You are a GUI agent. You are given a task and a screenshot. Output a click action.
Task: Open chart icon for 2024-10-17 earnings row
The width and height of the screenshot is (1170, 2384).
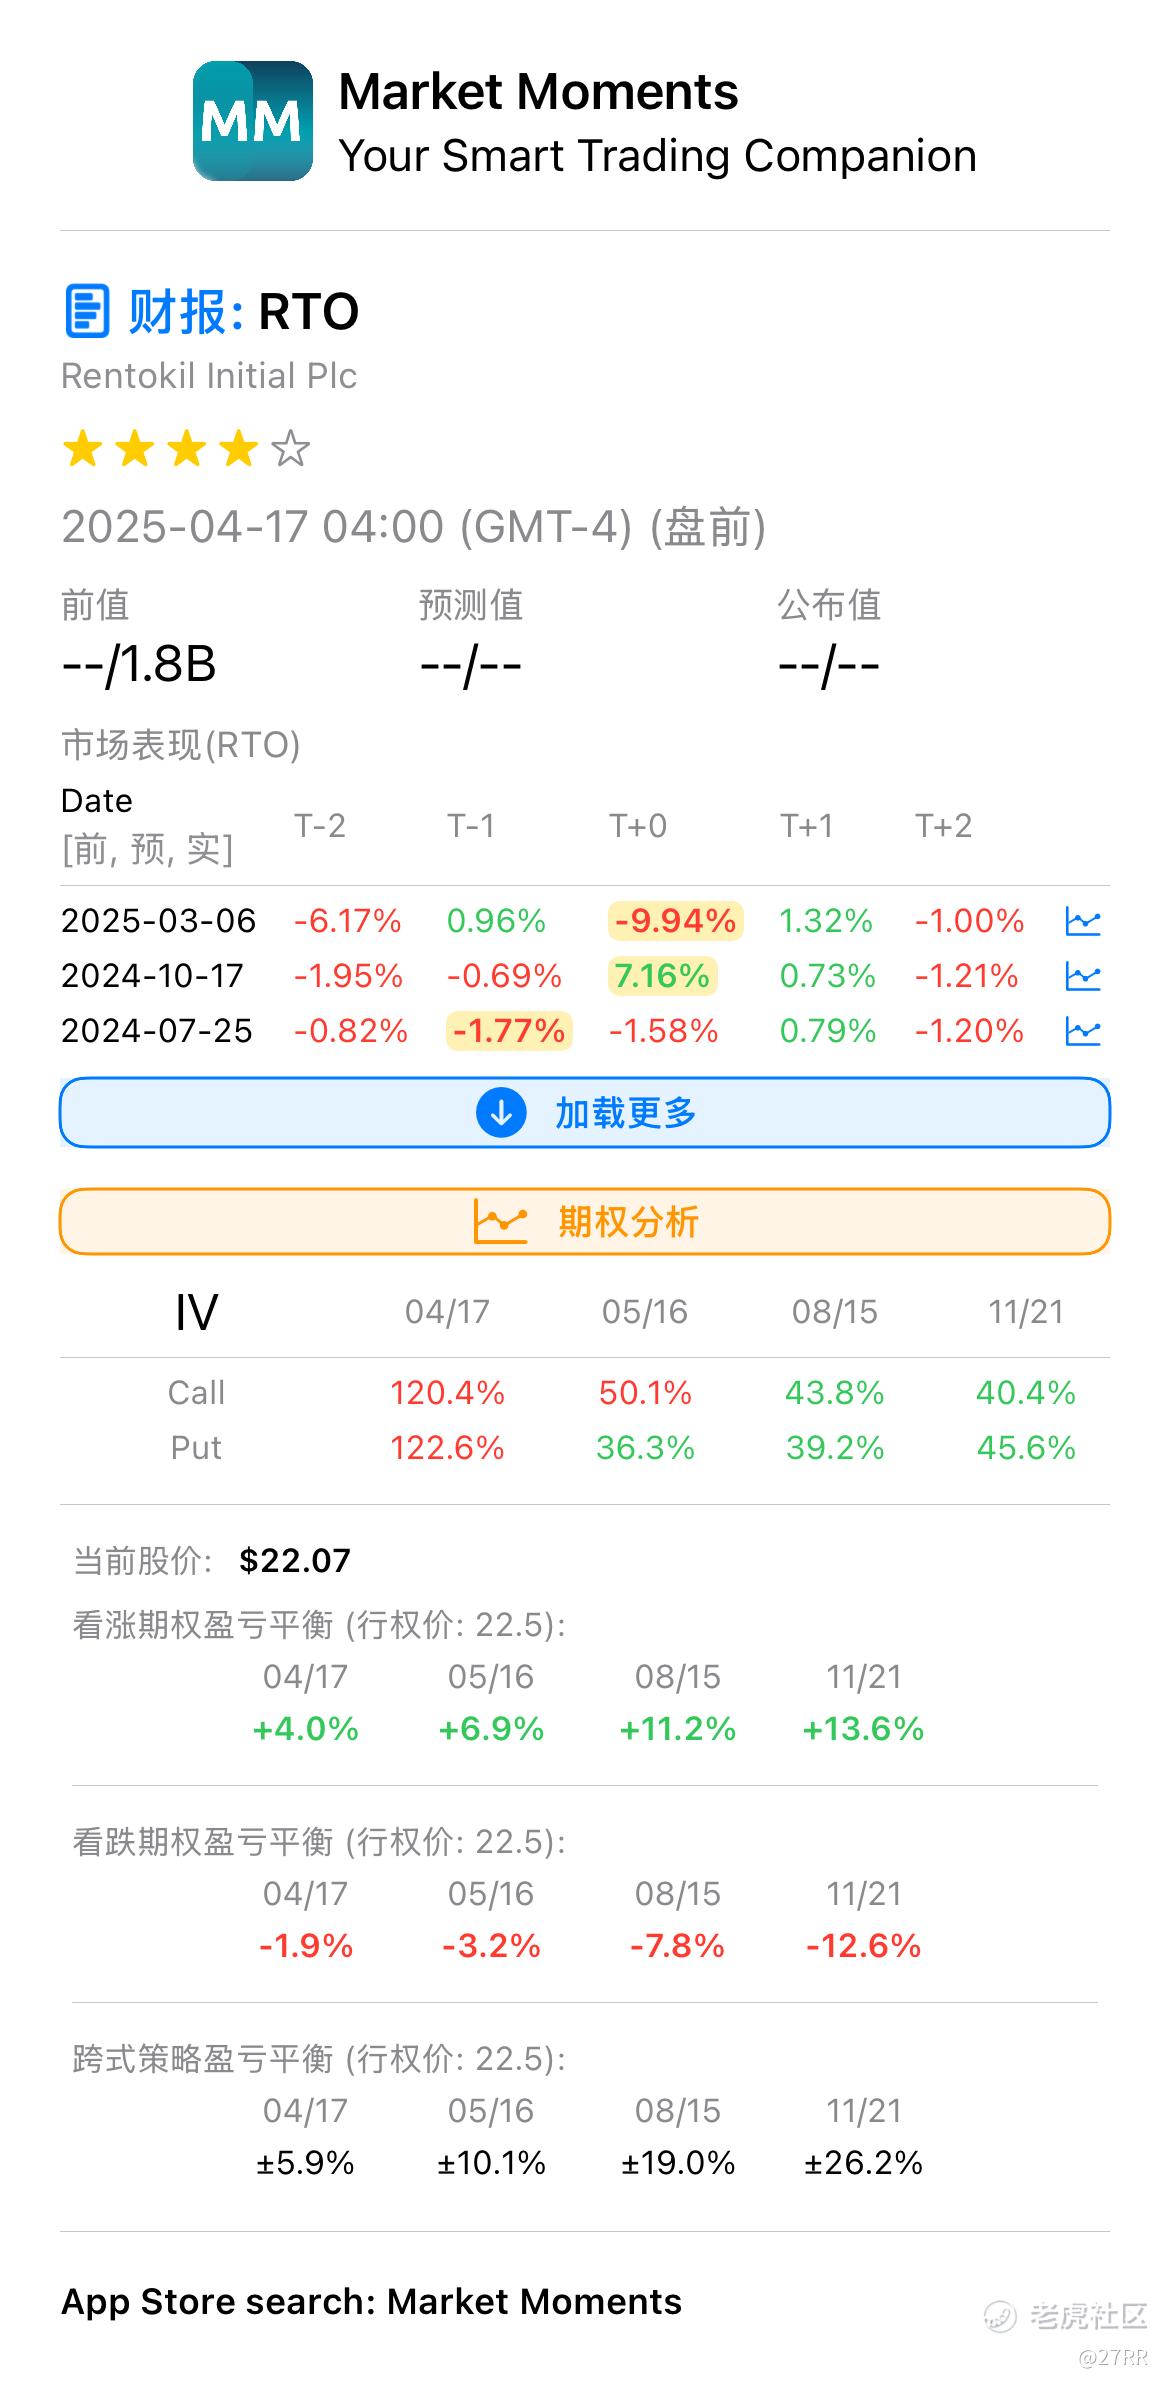(x=1082, y=976)
